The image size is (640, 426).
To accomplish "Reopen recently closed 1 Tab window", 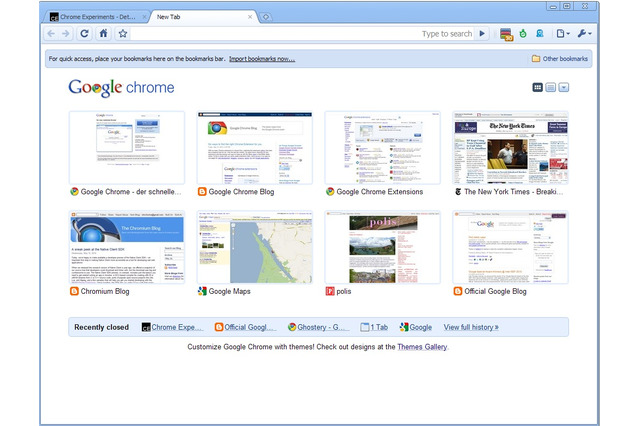I will (374, 327).
